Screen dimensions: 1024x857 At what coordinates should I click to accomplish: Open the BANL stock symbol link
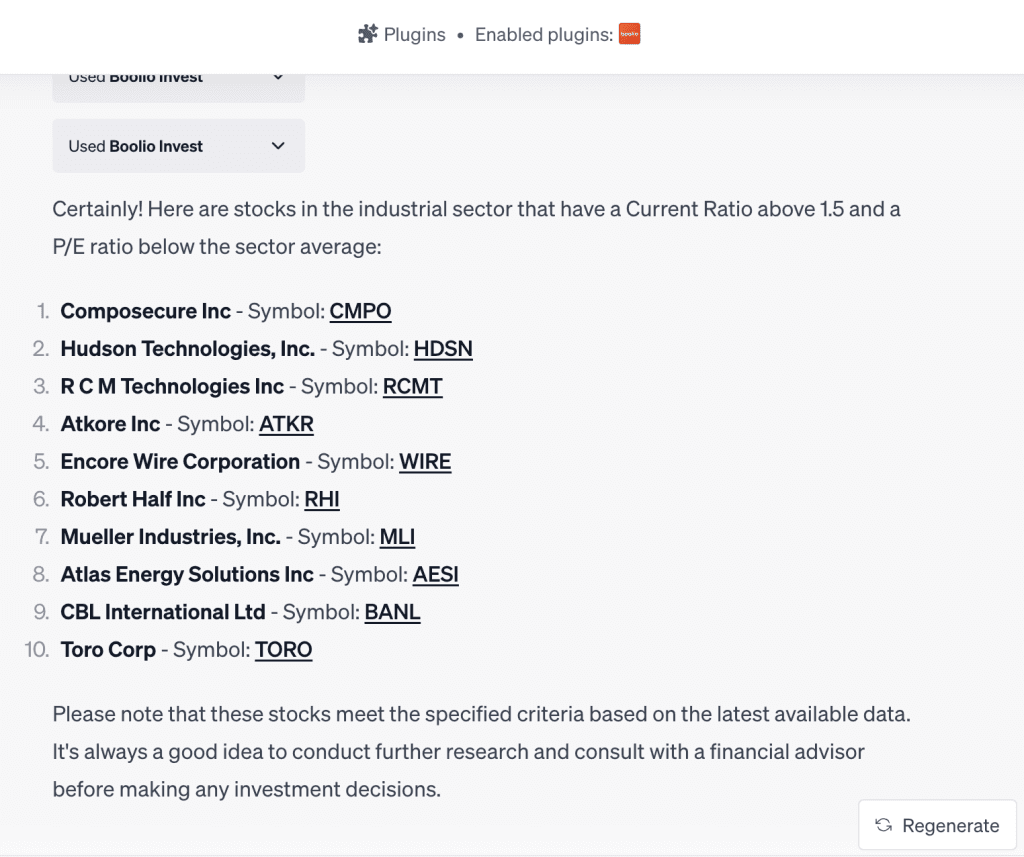click(392, 612)
